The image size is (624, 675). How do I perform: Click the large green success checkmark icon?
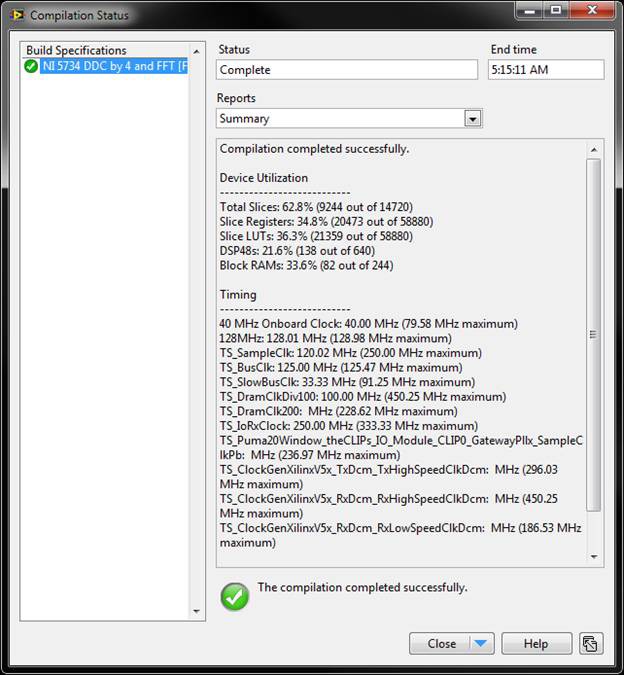point(235,597)
